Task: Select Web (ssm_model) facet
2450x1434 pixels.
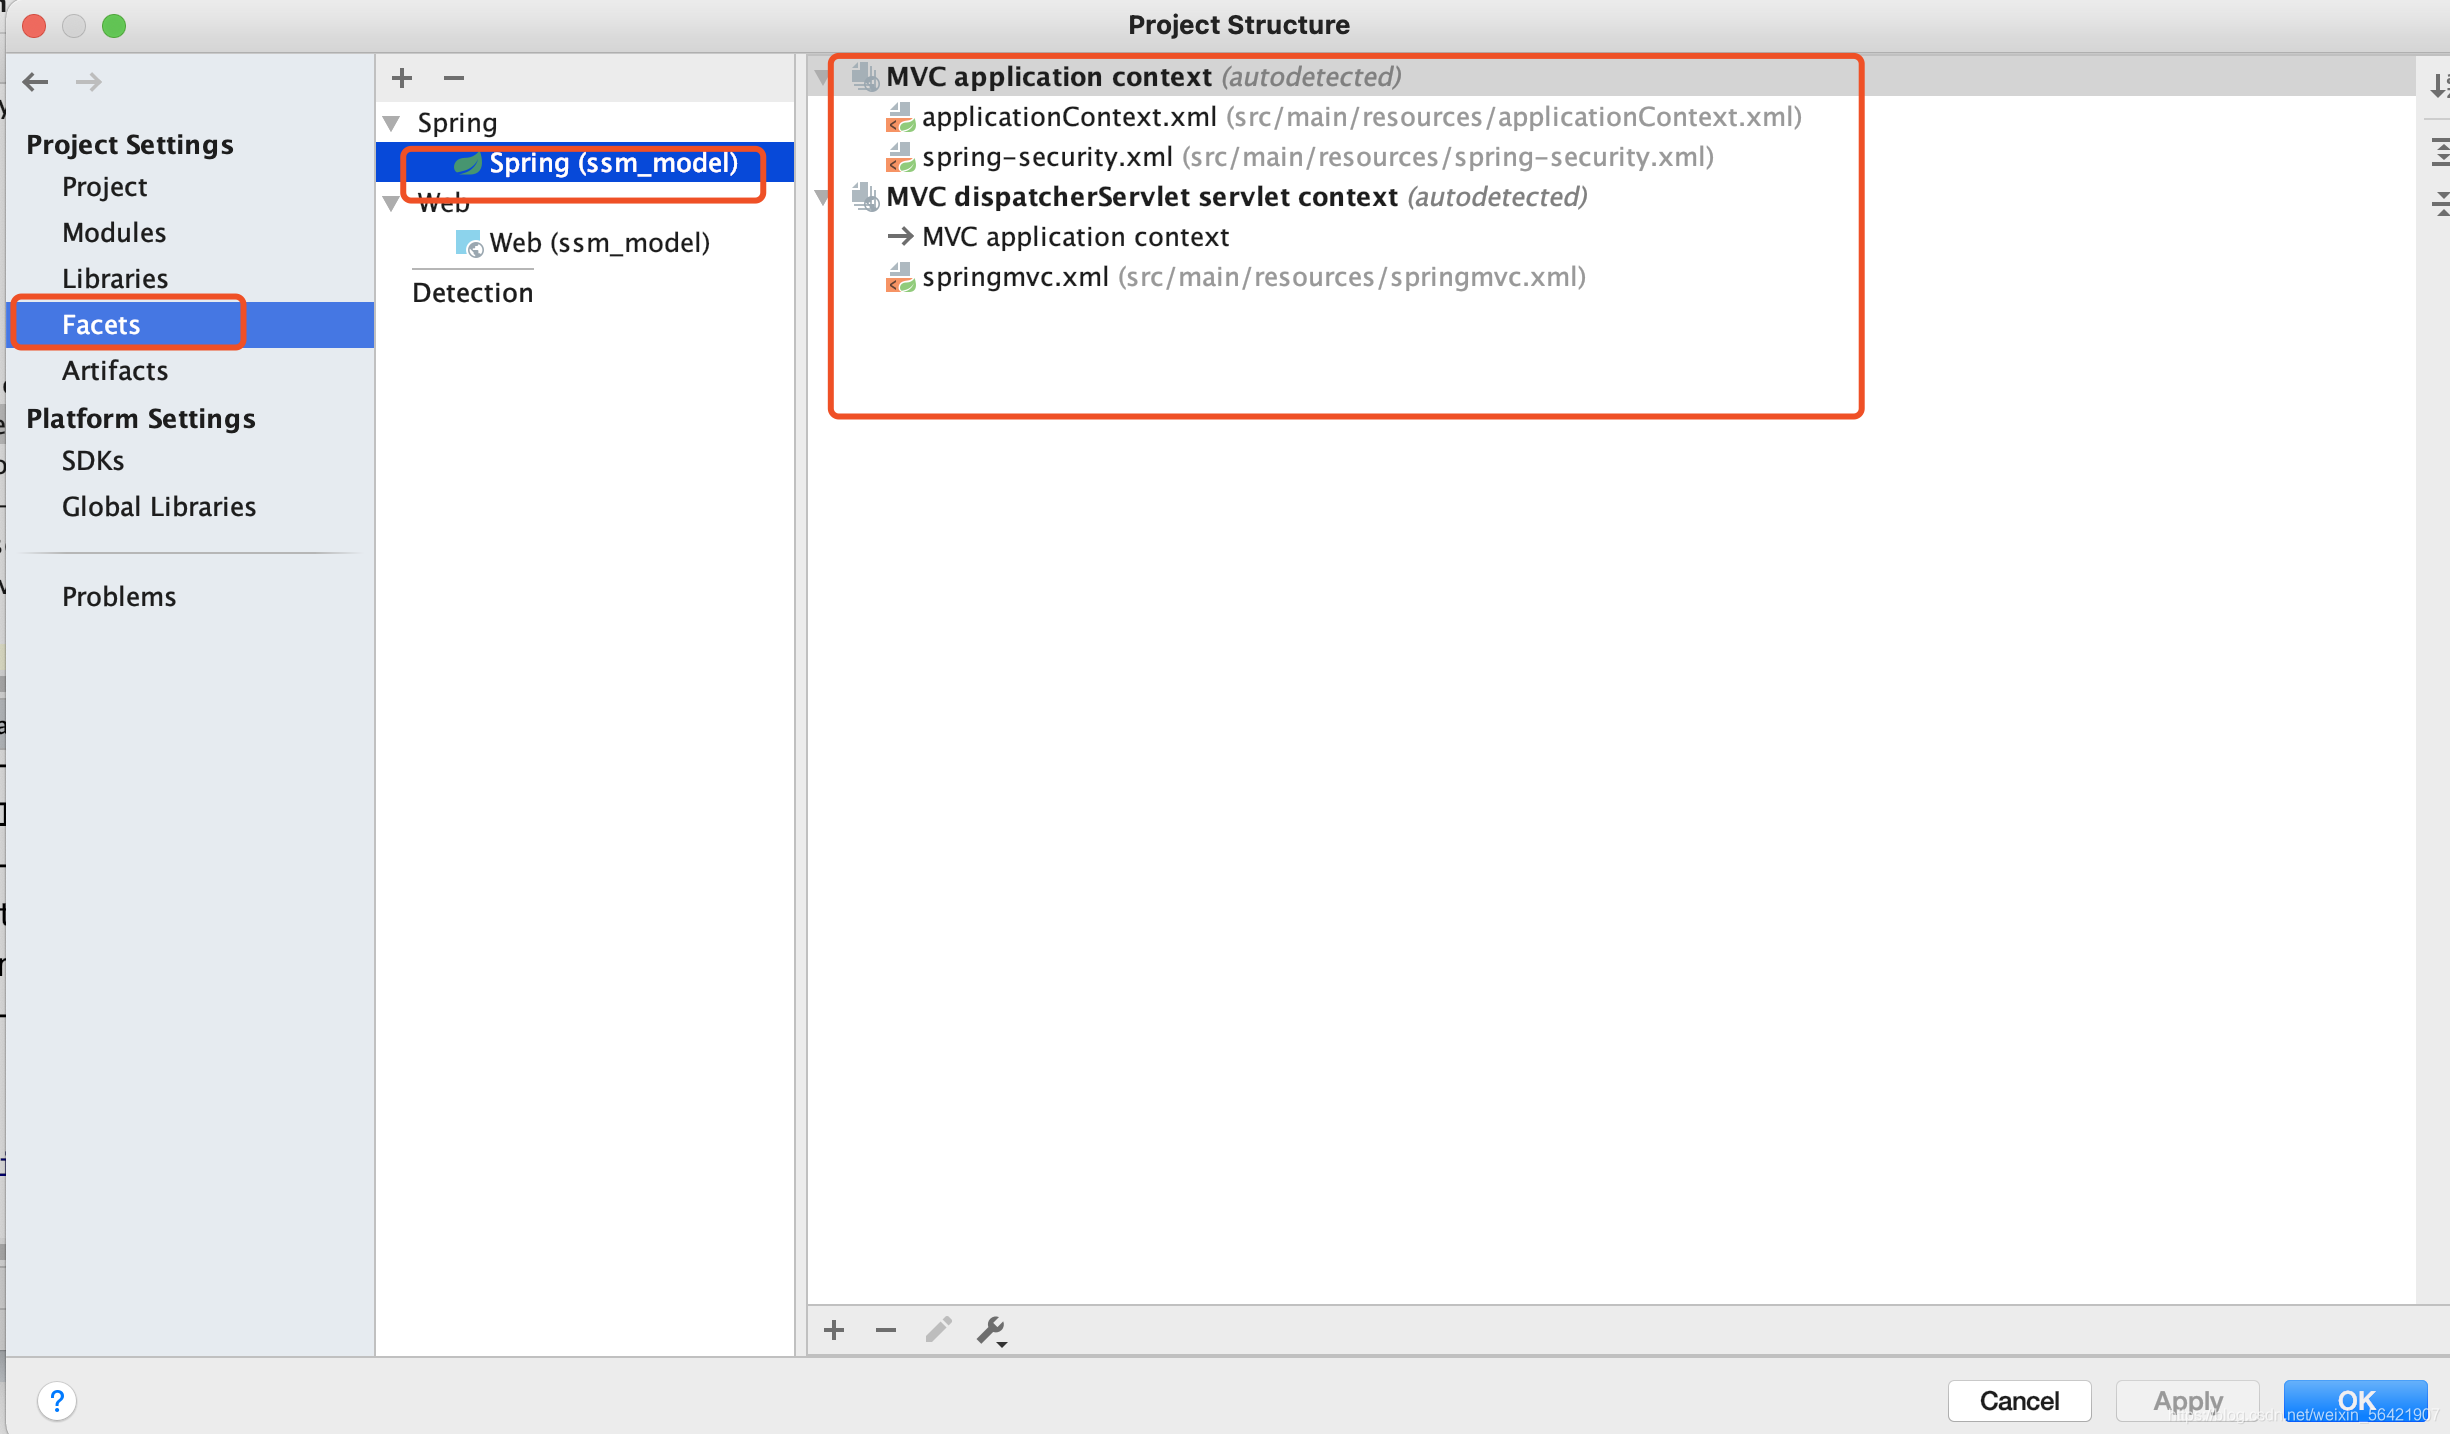Action: point(599,243)
